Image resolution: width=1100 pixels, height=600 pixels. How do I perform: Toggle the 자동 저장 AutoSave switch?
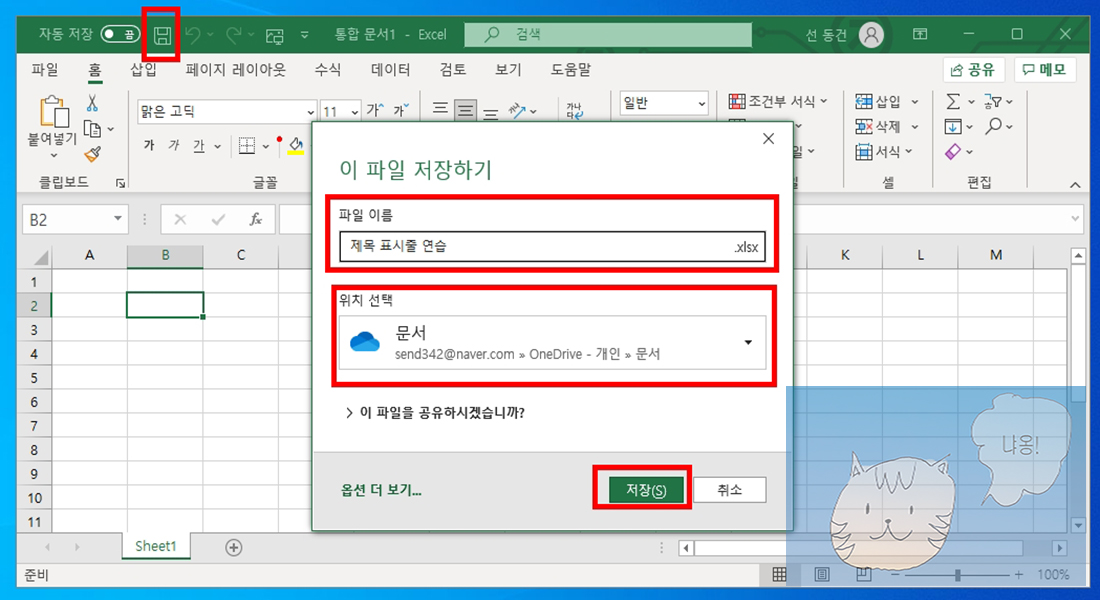click(x=120, y=34)
